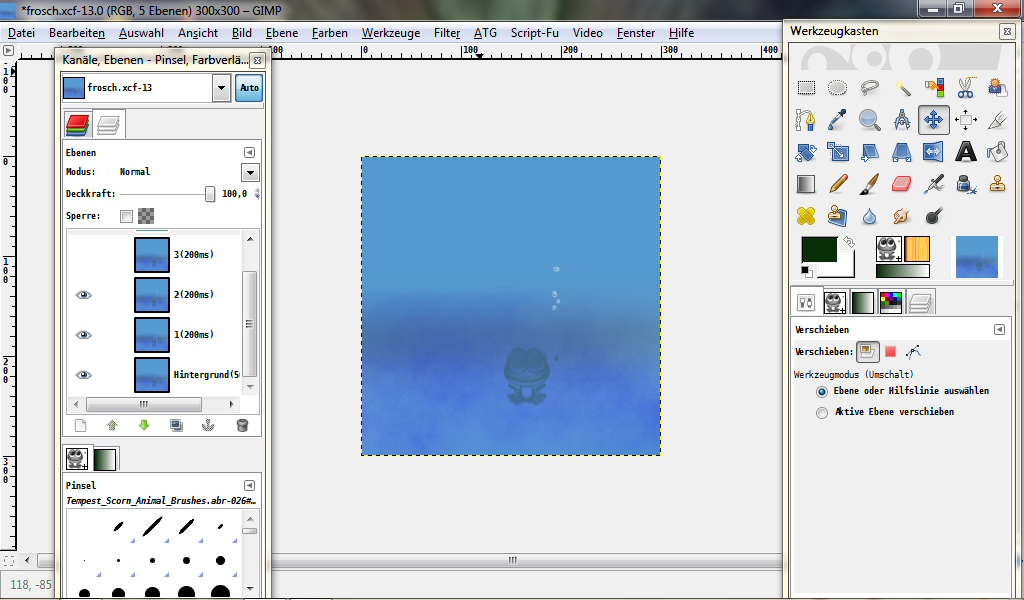The image size is (1024, 600).
Task: Click the Deckkraft opacity slider
Action: (168, 194)
